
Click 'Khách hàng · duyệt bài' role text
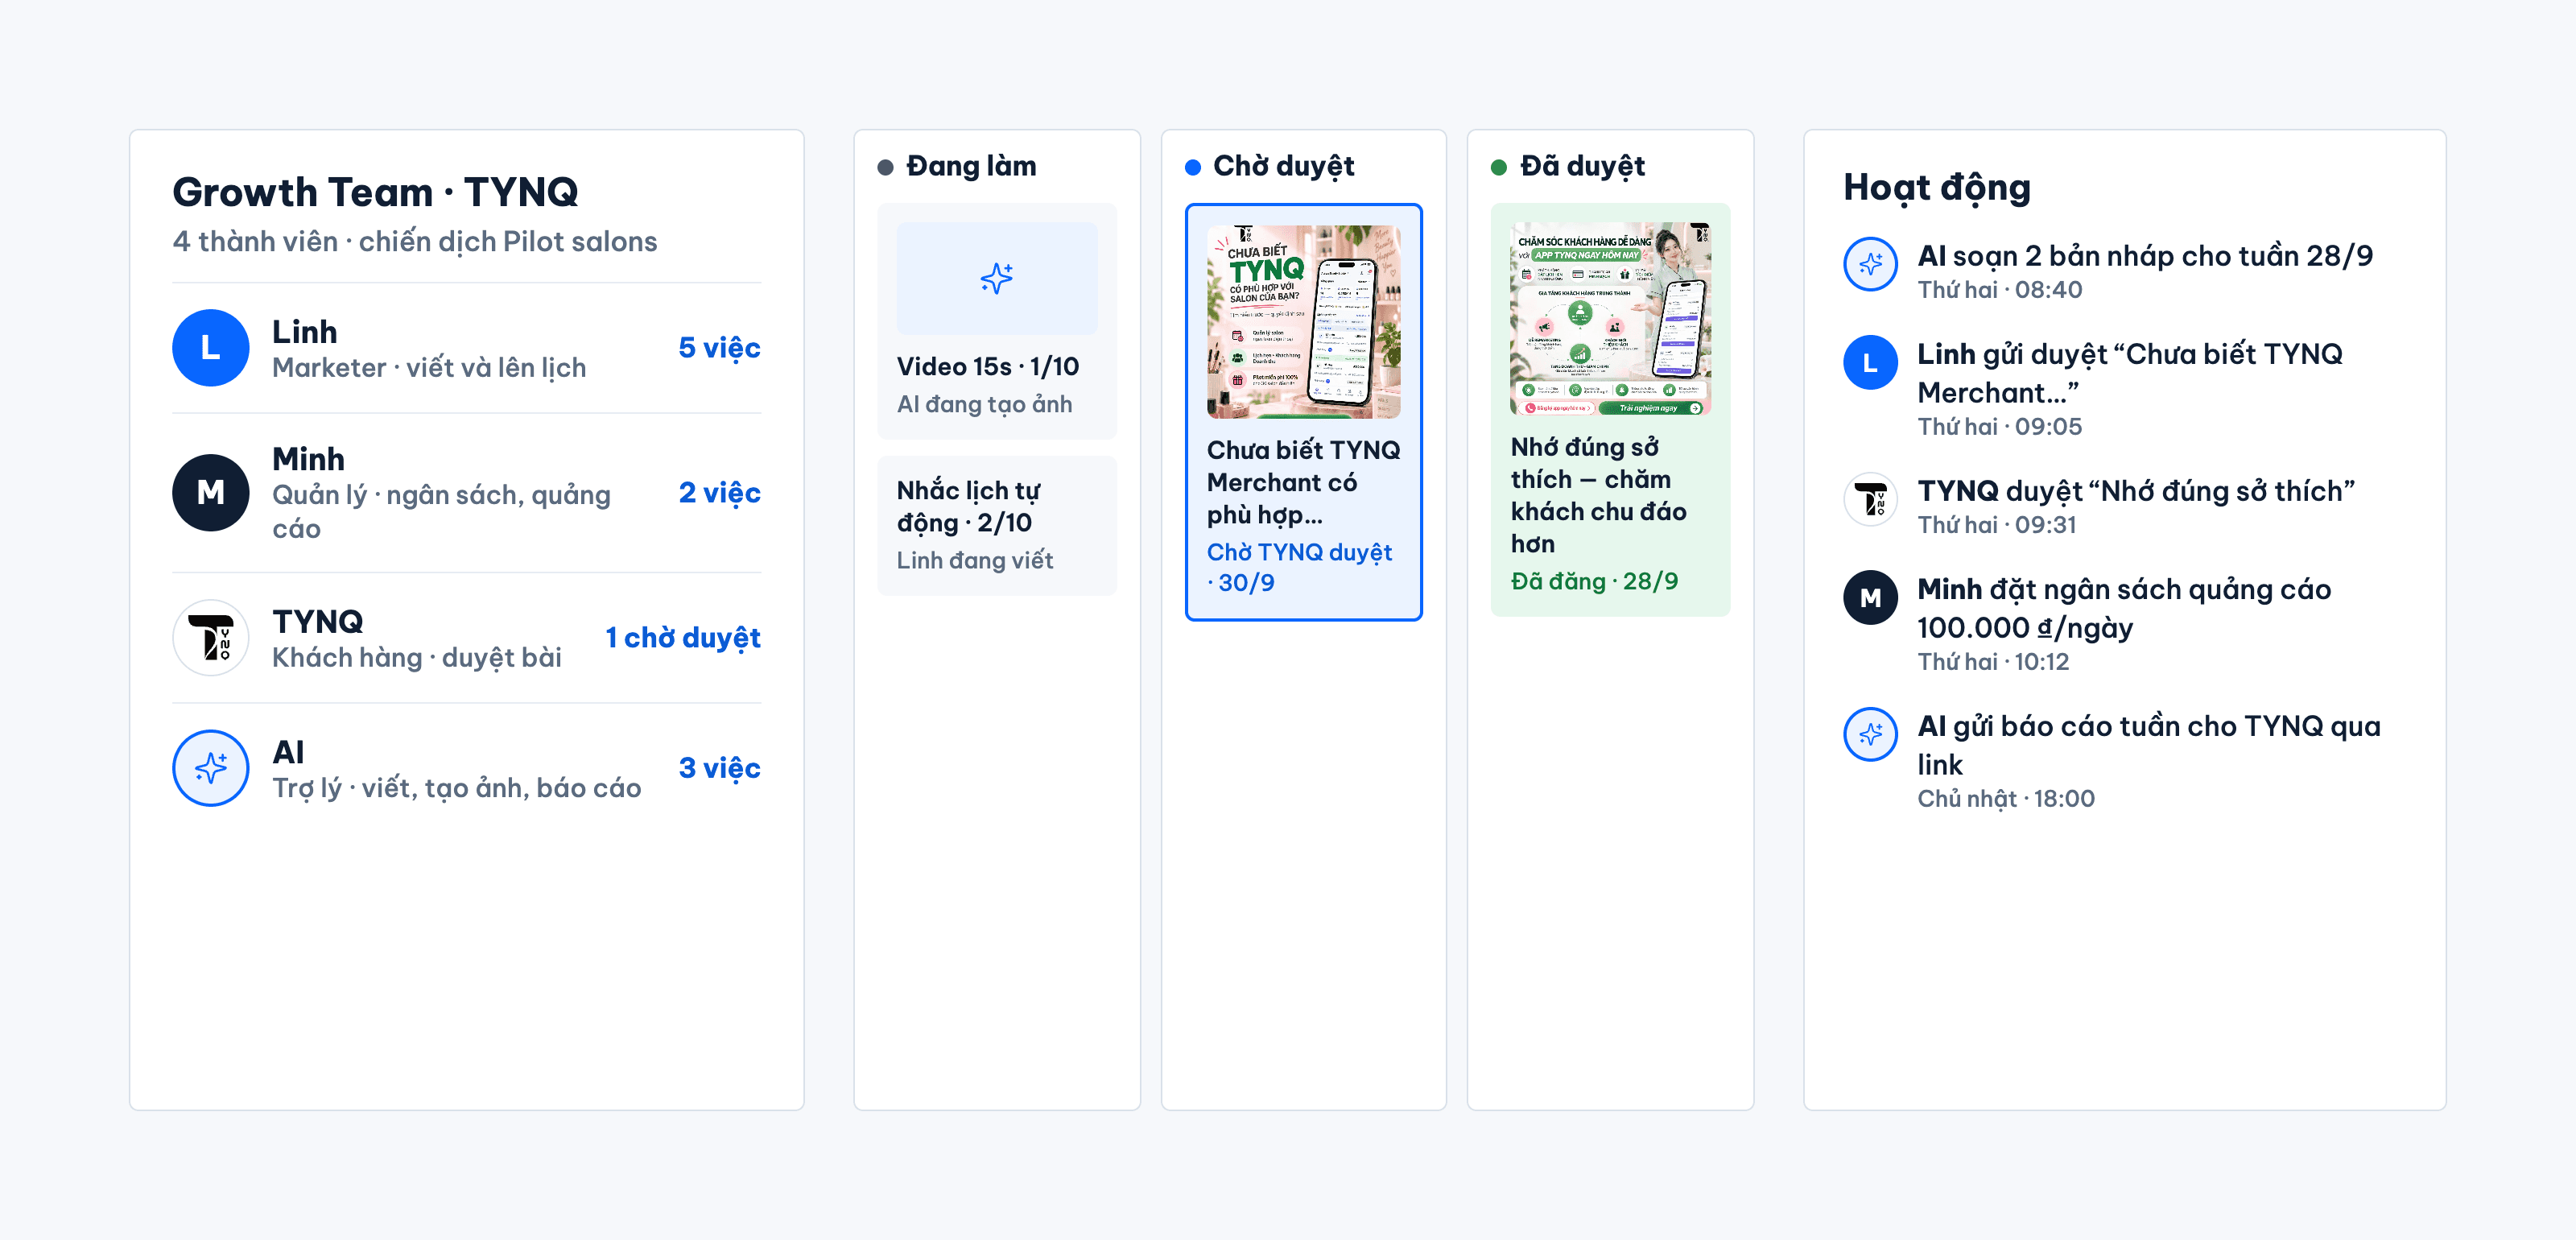(x=416, y=658)
